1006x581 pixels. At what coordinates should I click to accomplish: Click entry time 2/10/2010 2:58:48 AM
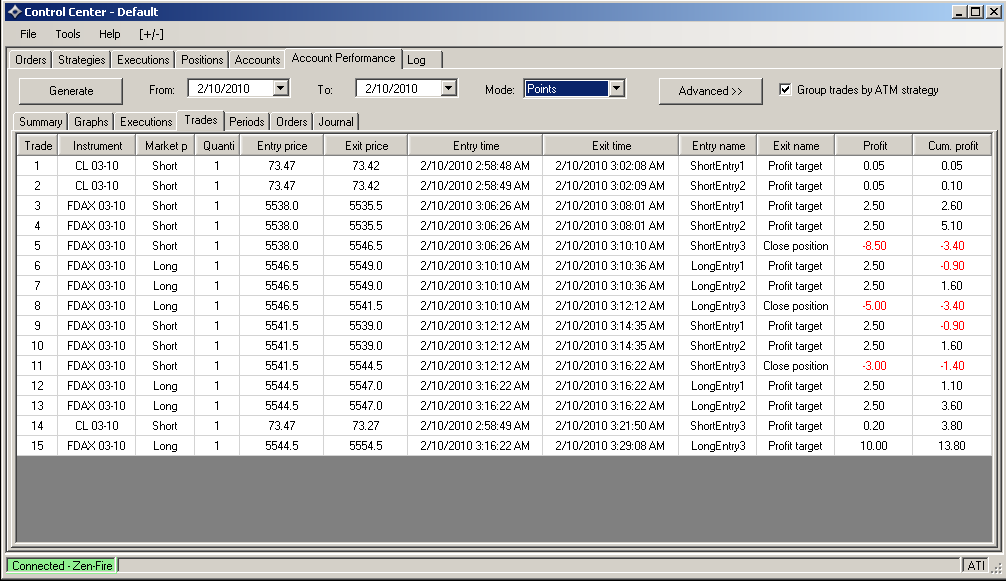475,165
